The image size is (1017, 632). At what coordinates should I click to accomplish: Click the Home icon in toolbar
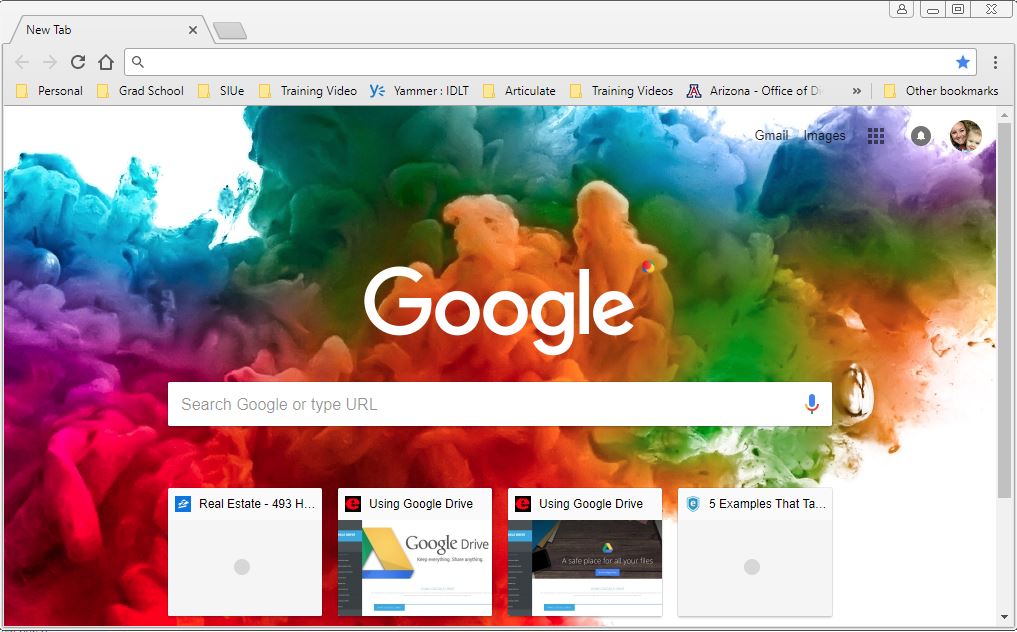click(106, 62)
